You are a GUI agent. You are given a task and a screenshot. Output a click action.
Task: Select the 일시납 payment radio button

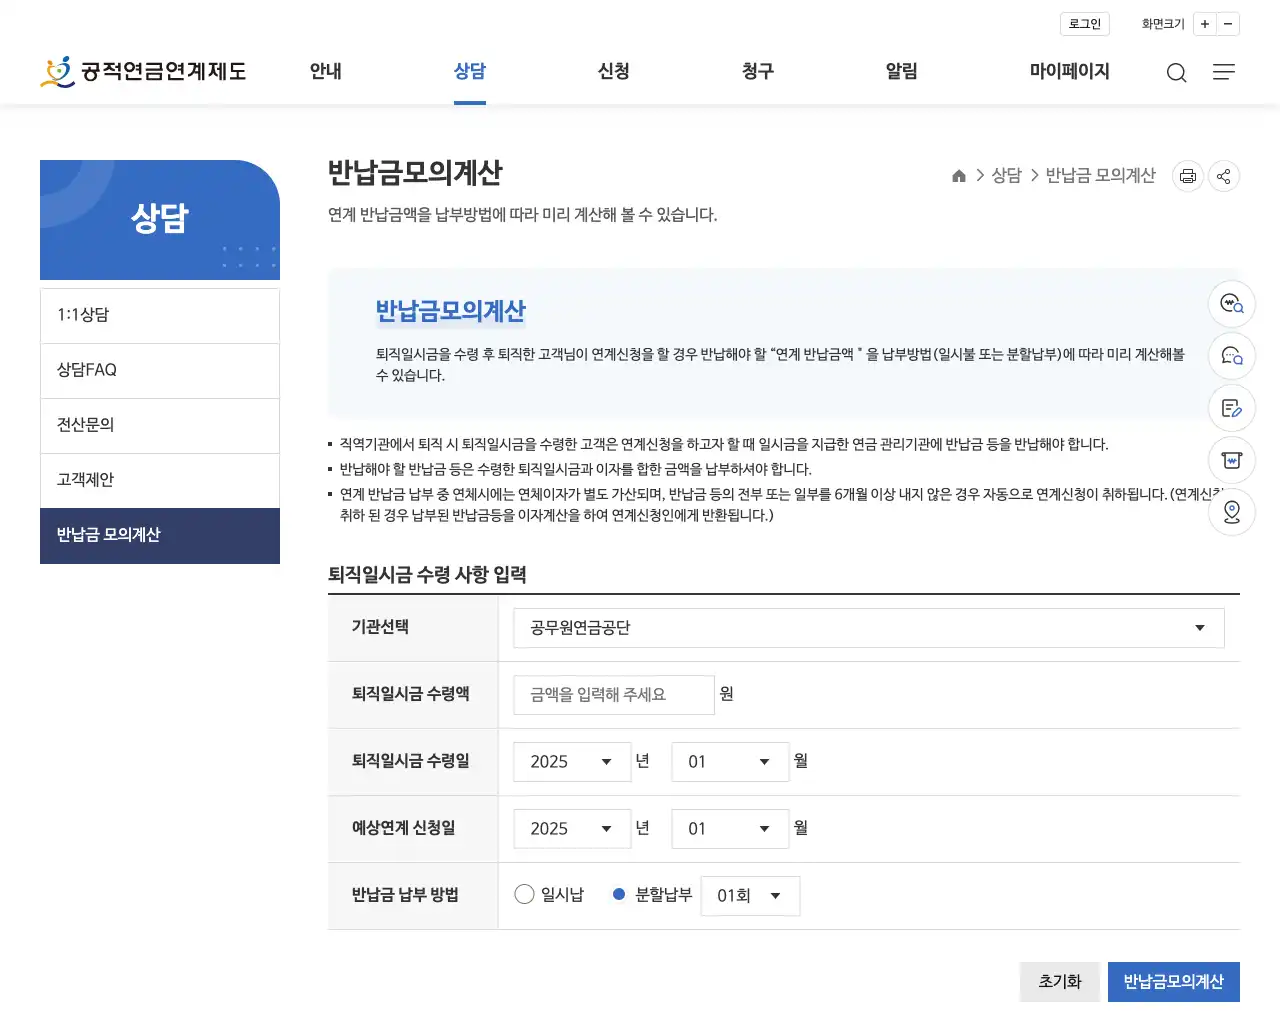(x=524, y=894)
